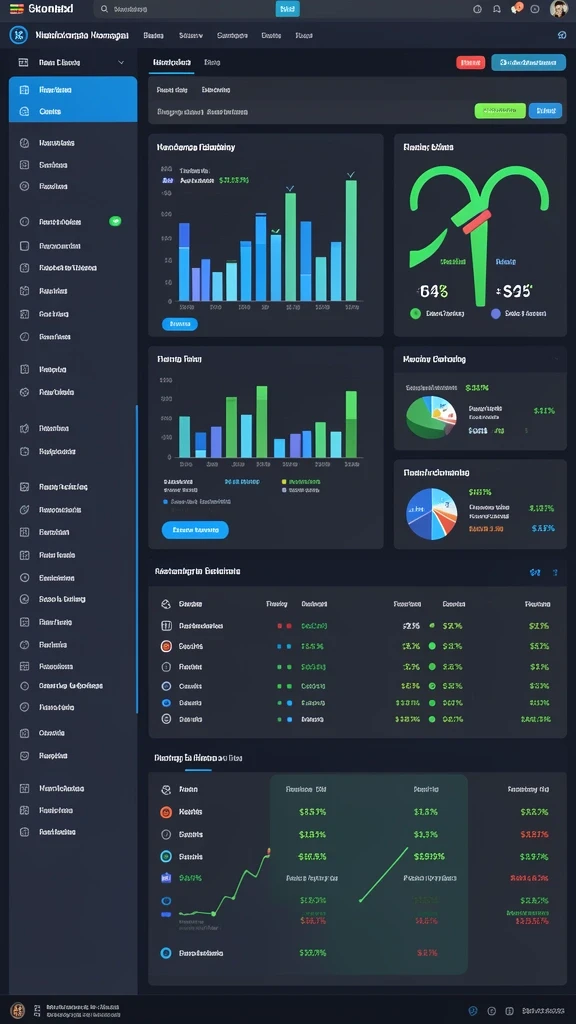The height and width of the screenshot is (1024, 576).
Task: Click the home icon at the right of the navigation bar
Action: point(562,35)
